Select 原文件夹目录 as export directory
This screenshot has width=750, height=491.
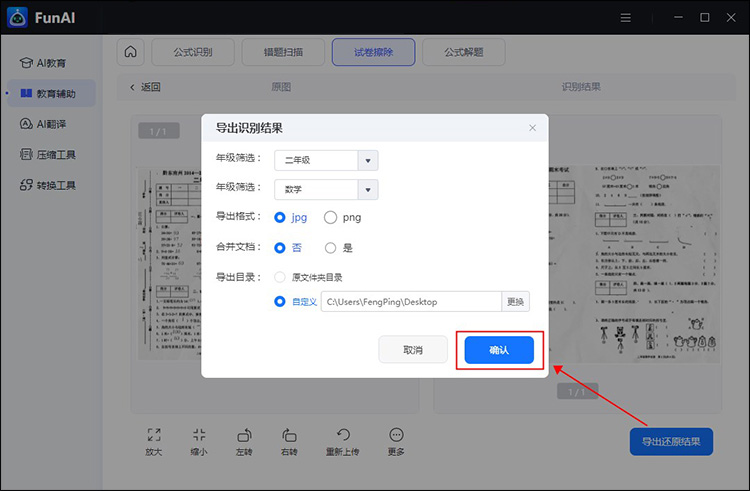click(x=280, y=277)
